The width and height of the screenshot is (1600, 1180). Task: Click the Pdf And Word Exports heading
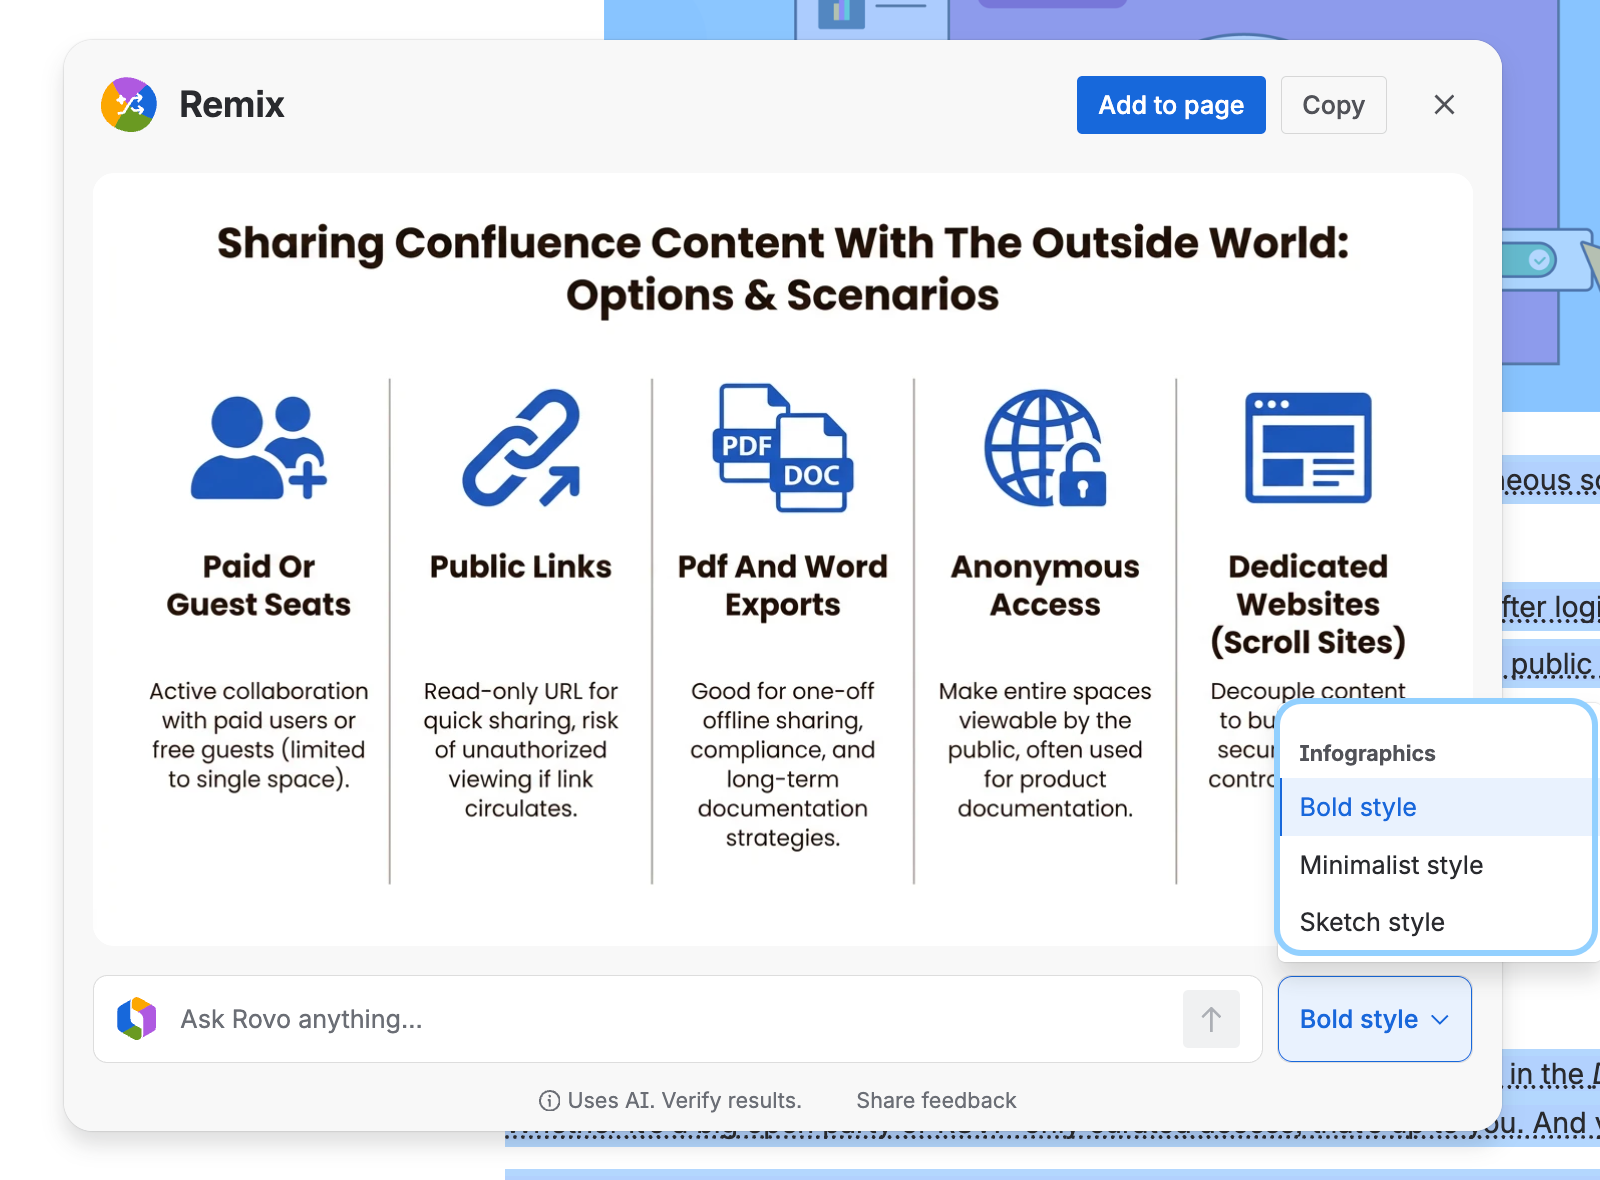pos(783,585)
